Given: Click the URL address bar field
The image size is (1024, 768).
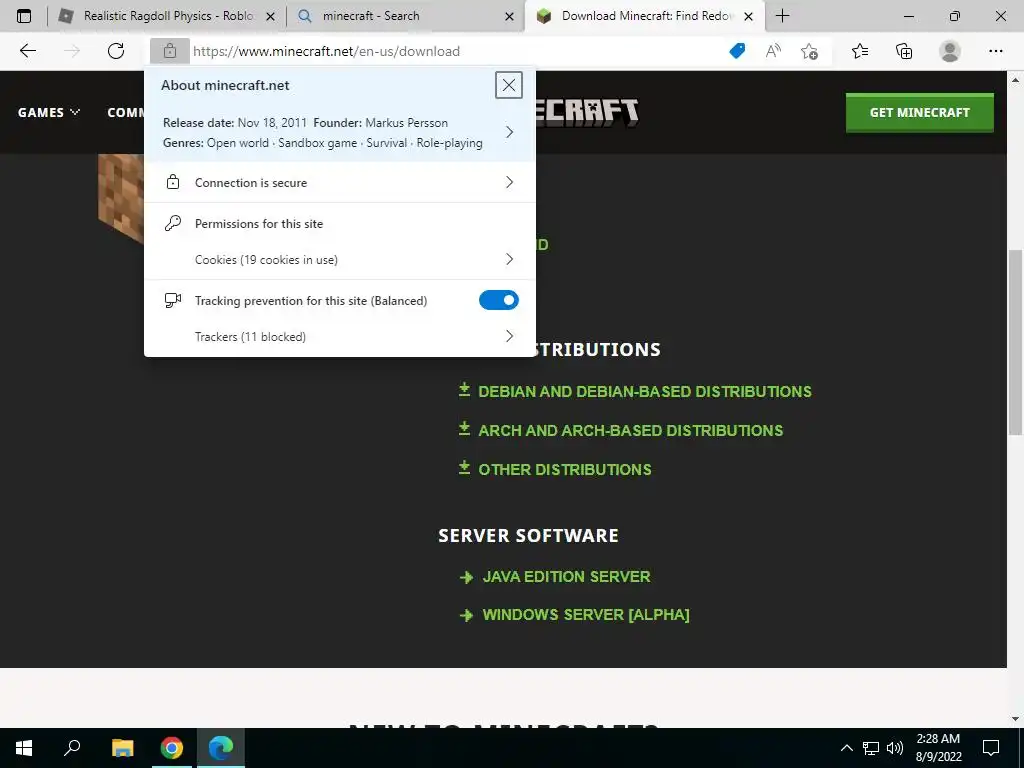Looking at the screenshot, I should 457,51.
